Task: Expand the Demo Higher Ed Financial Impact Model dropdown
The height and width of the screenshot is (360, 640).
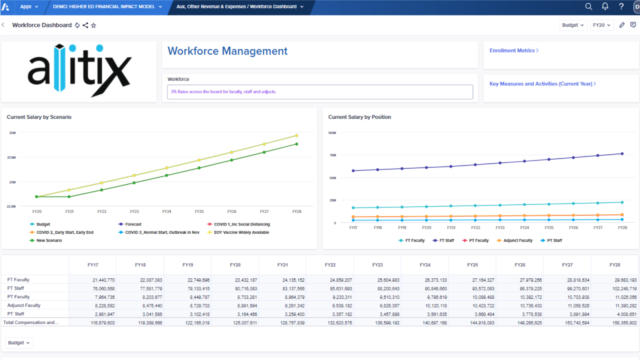Action: coord(107,7)
